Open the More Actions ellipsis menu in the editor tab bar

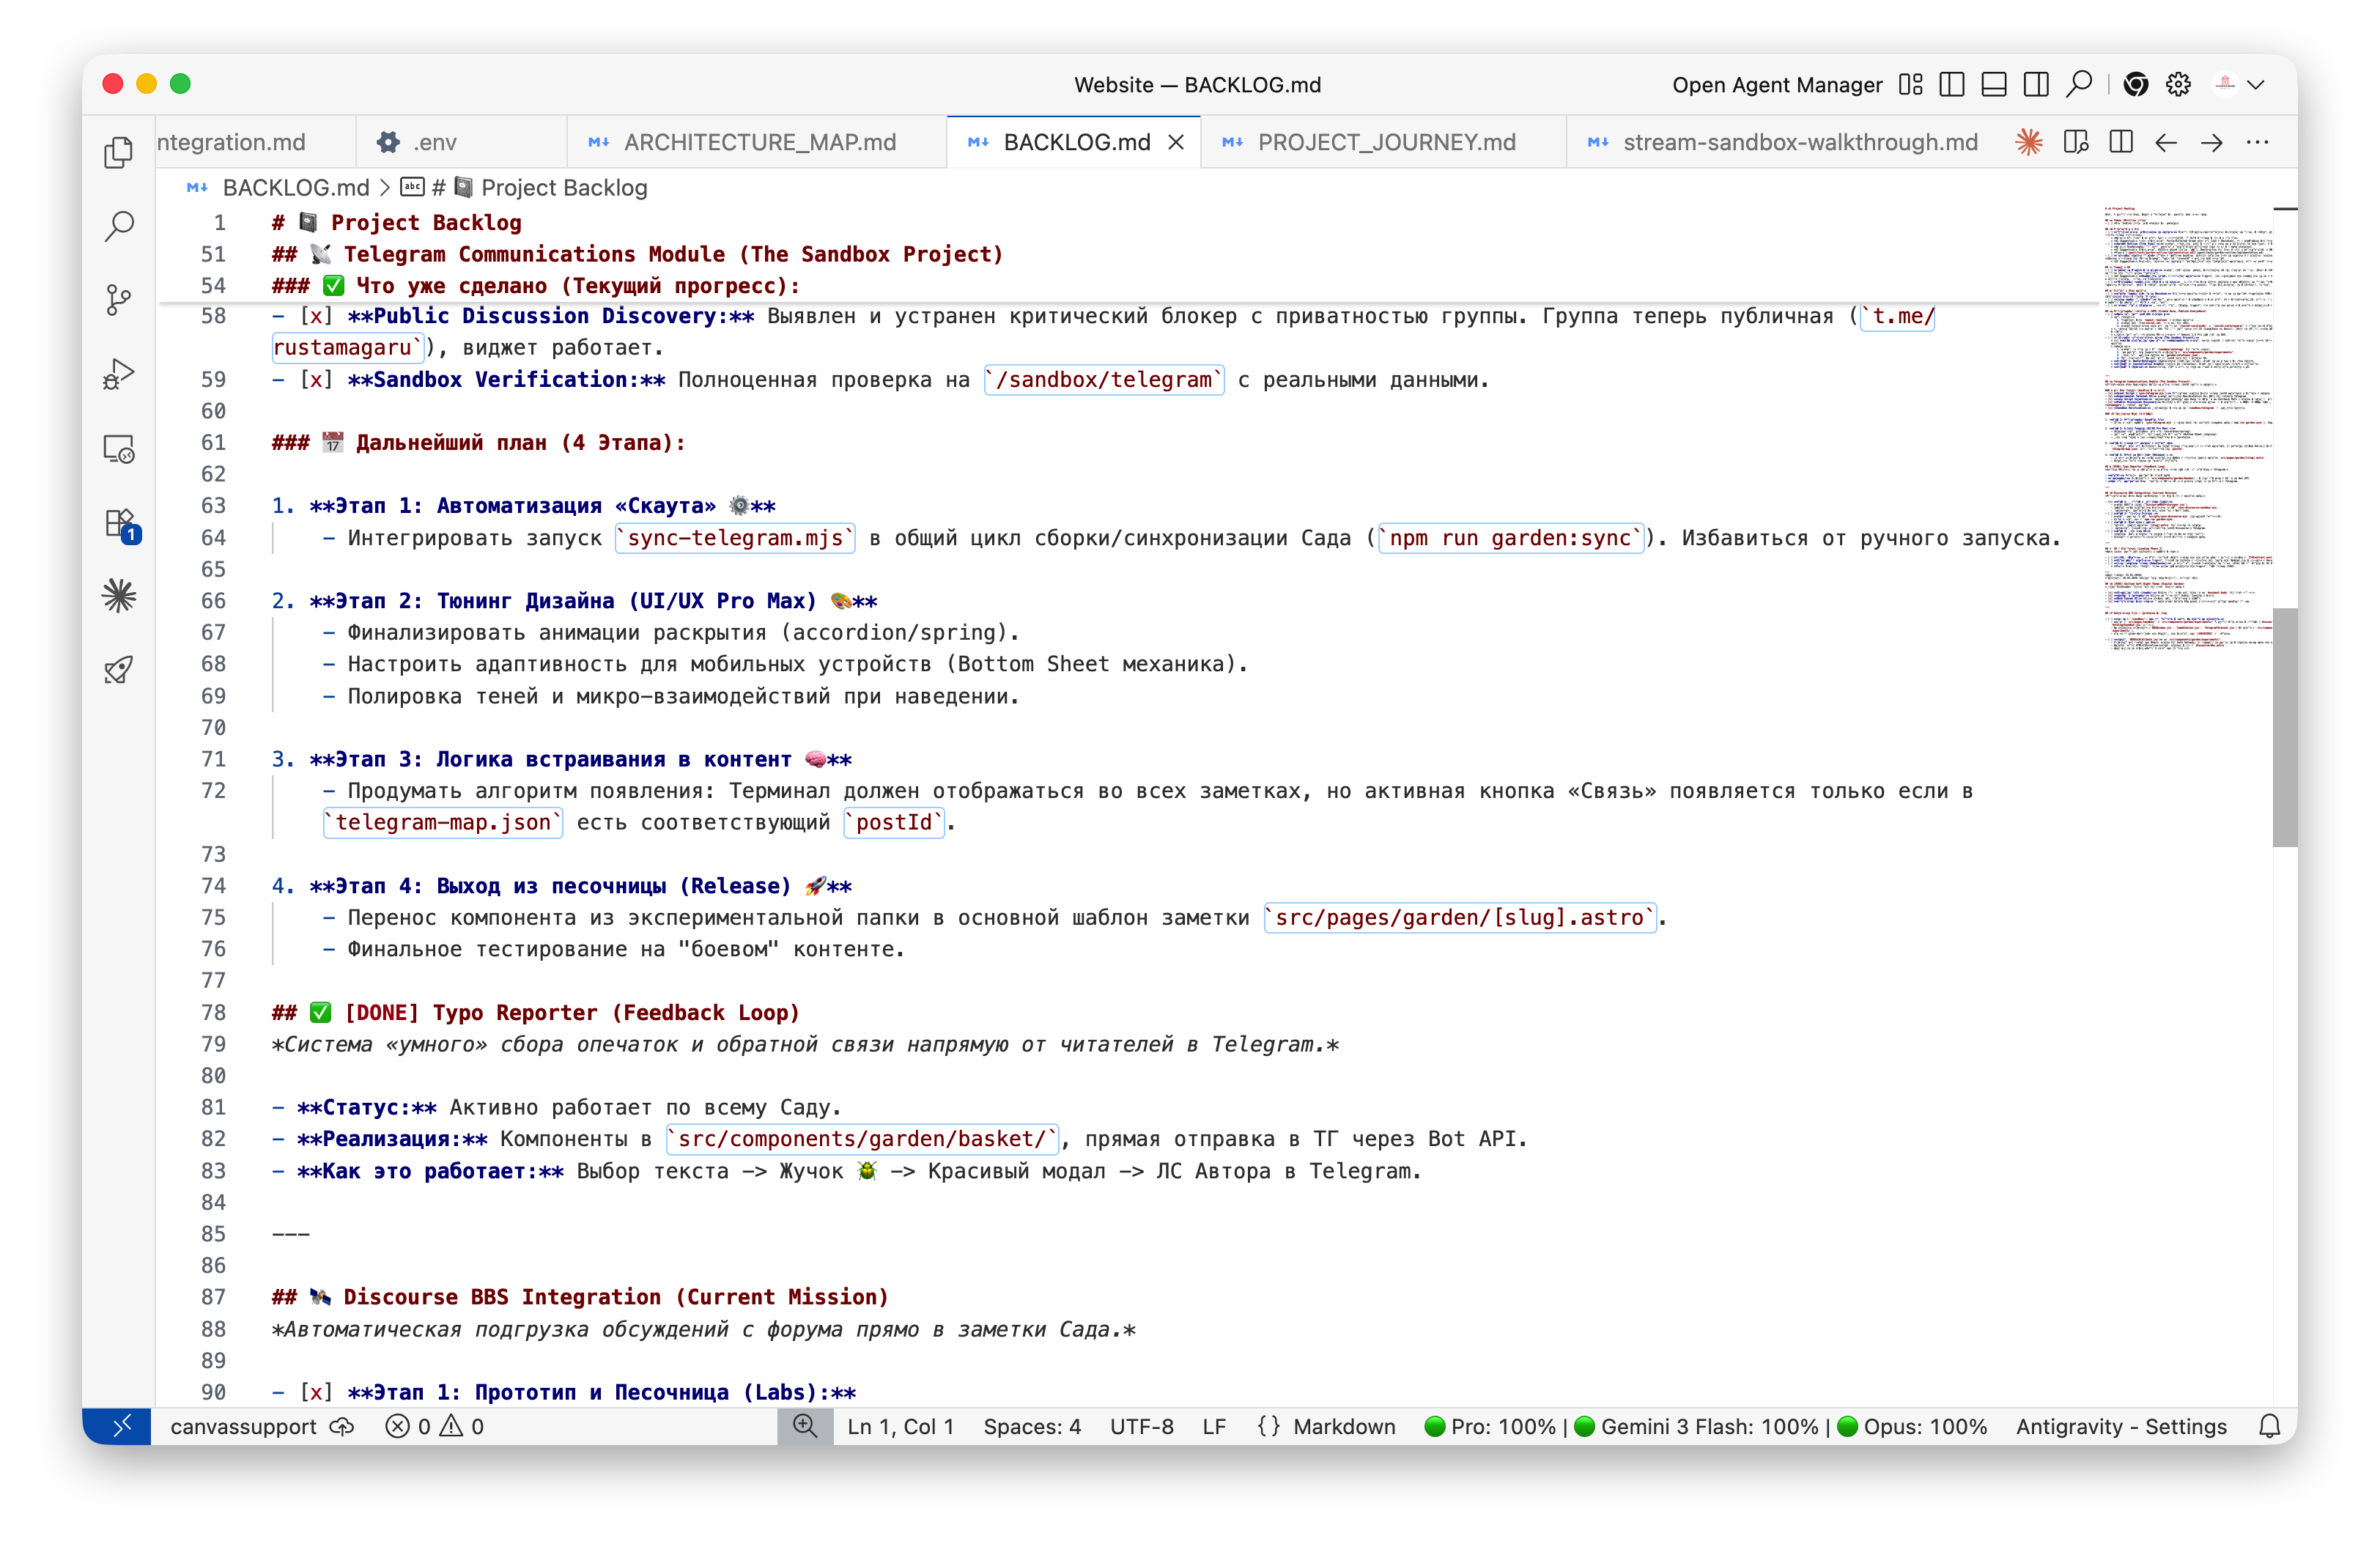(2257, 142)
